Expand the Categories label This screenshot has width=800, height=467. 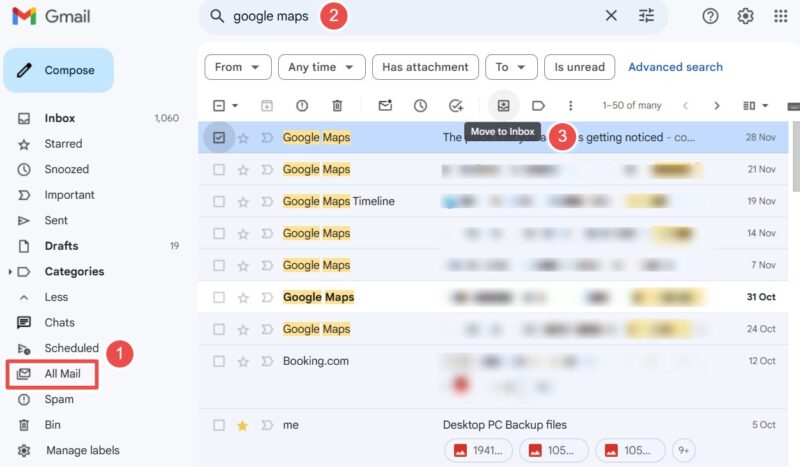click(10, 272)
